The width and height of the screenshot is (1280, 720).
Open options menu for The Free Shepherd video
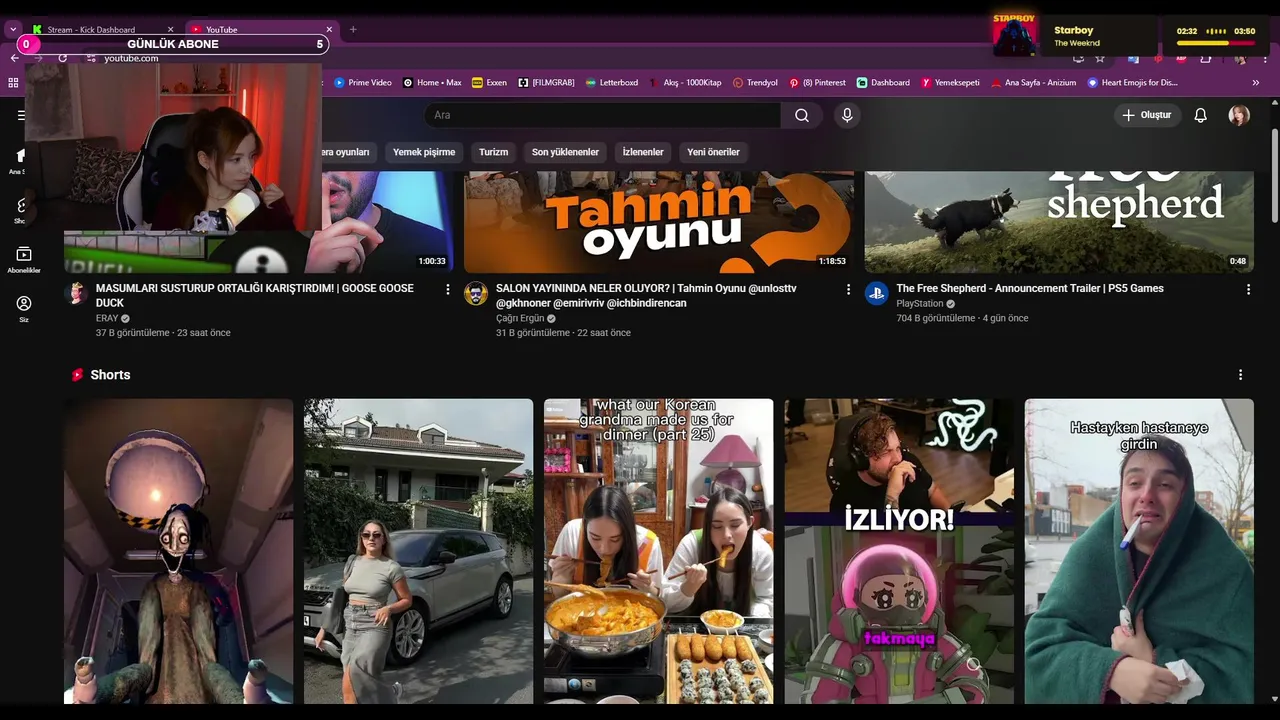coord(1248,289)
